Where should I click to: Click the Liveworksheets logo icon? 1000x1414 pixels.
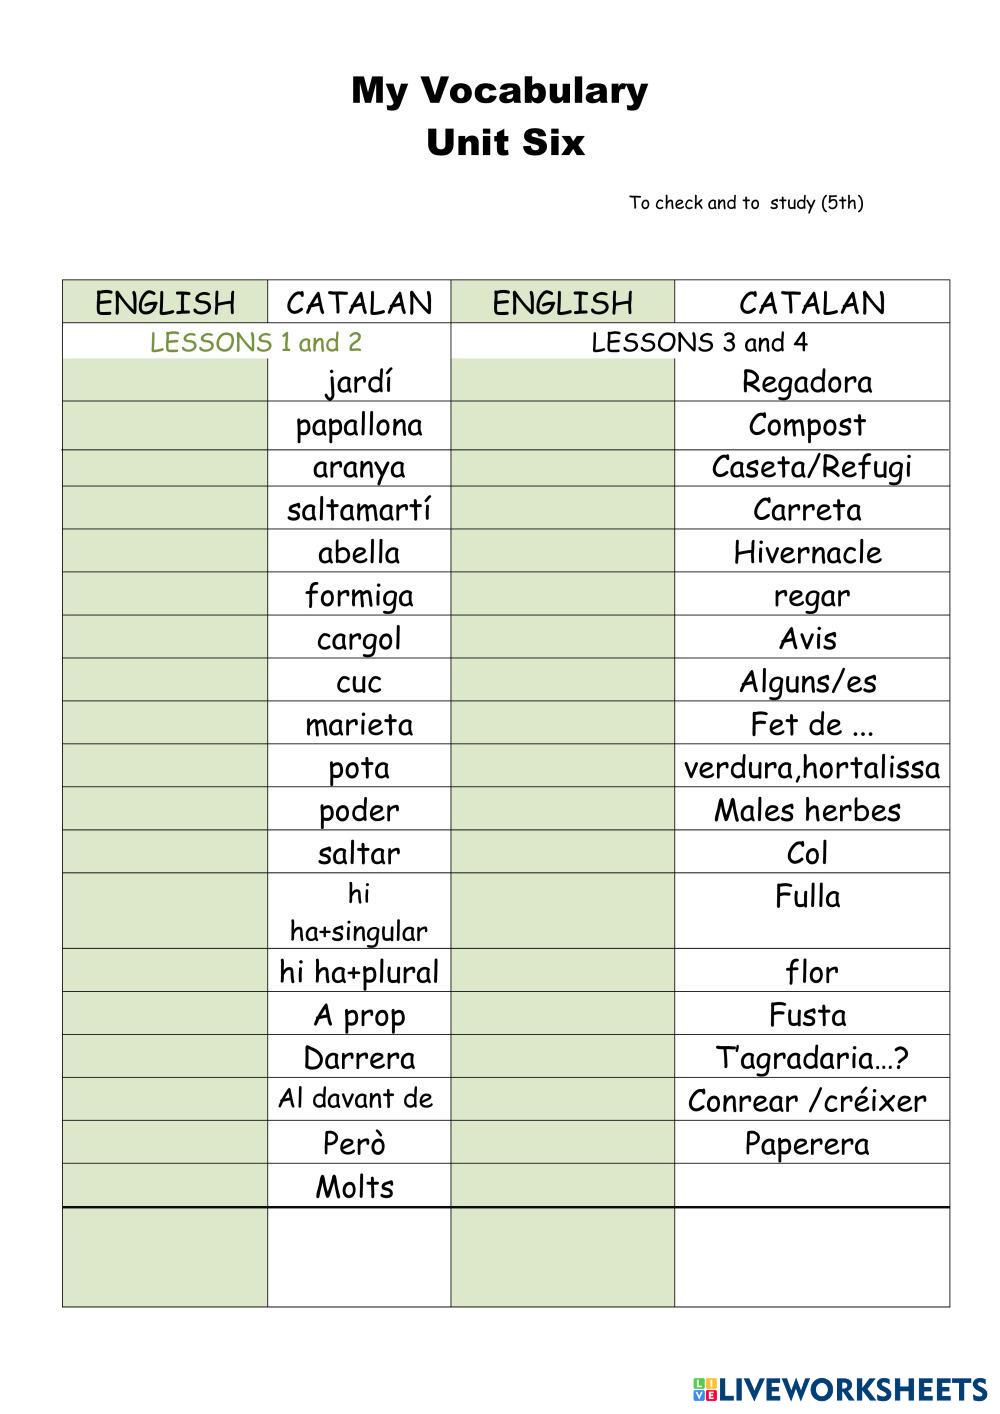(704, 1389)
